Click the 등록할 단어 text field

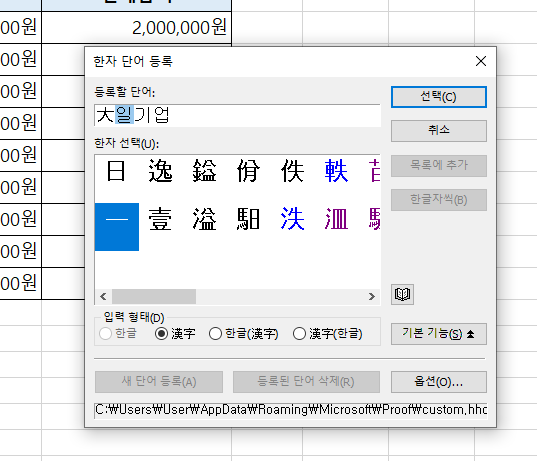pyautogui.click(x=237, y=115)
